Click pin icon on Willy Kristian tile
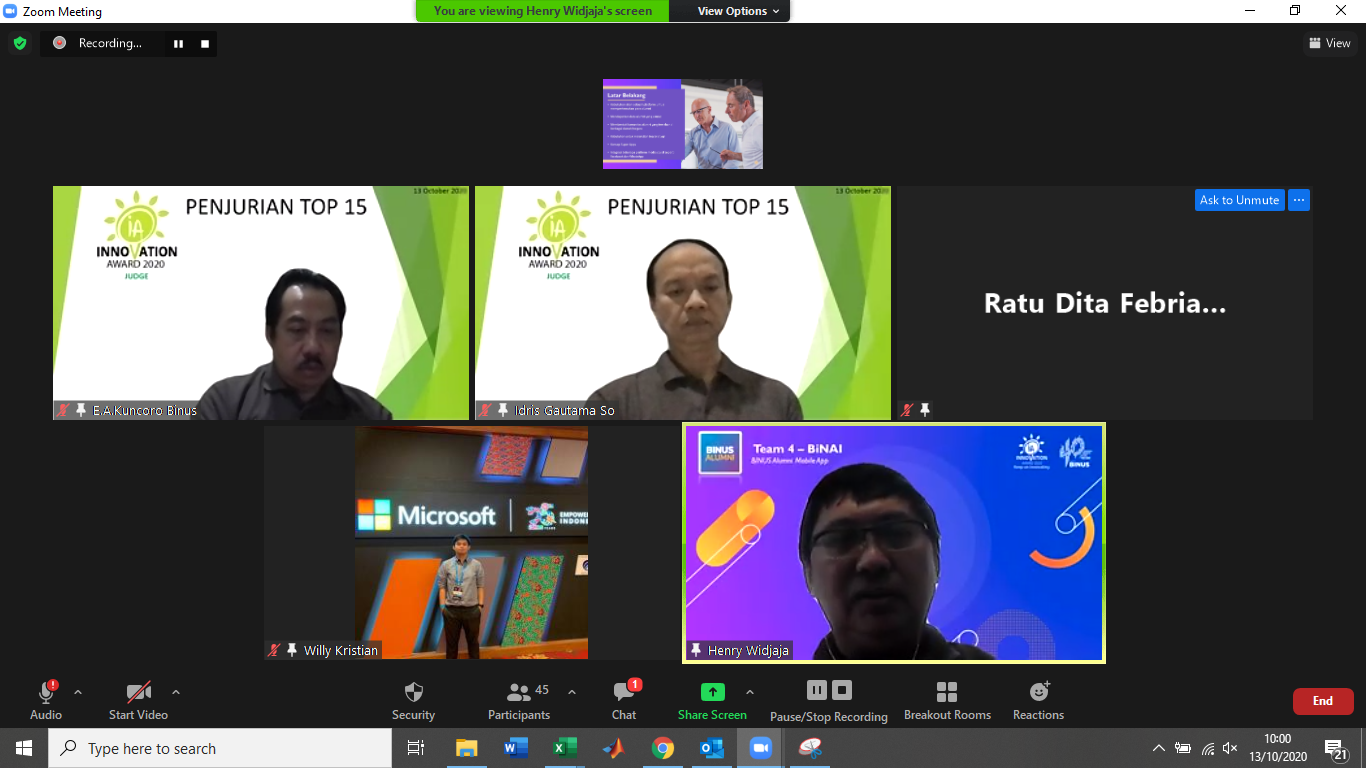The image size is (1366, 768). [292, 650]
